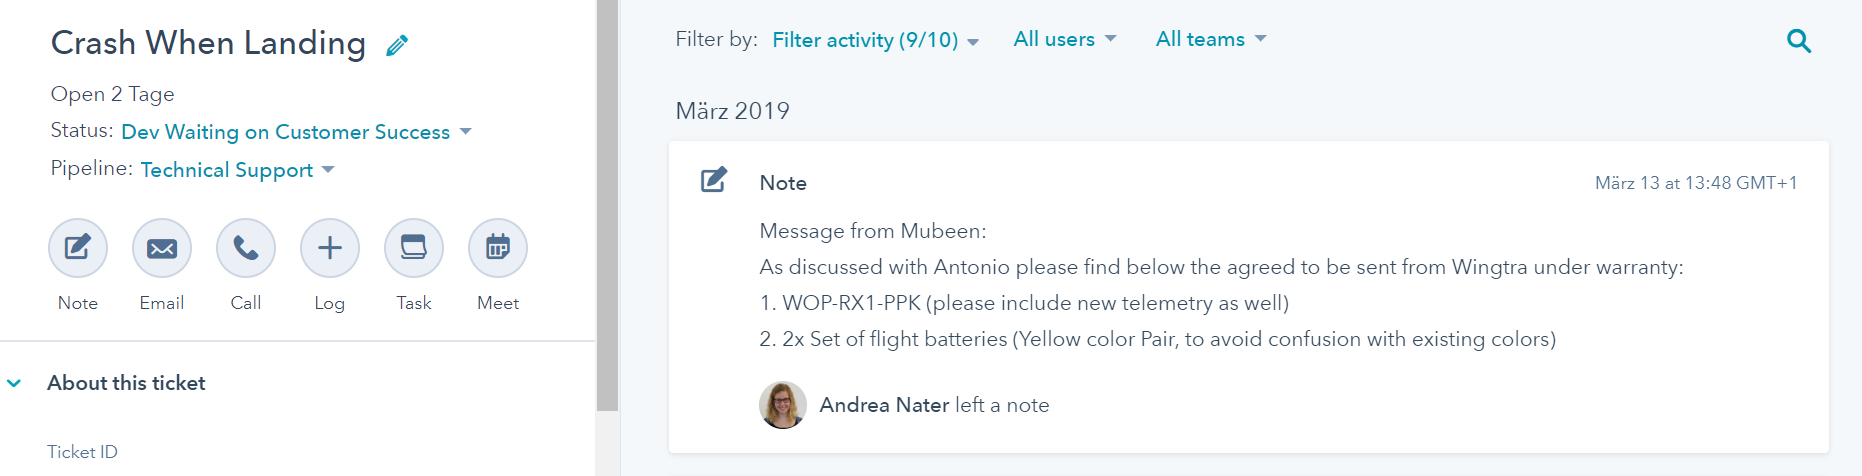Expand the Filter activity (9/10) dropdown

[x=875, y=40]
